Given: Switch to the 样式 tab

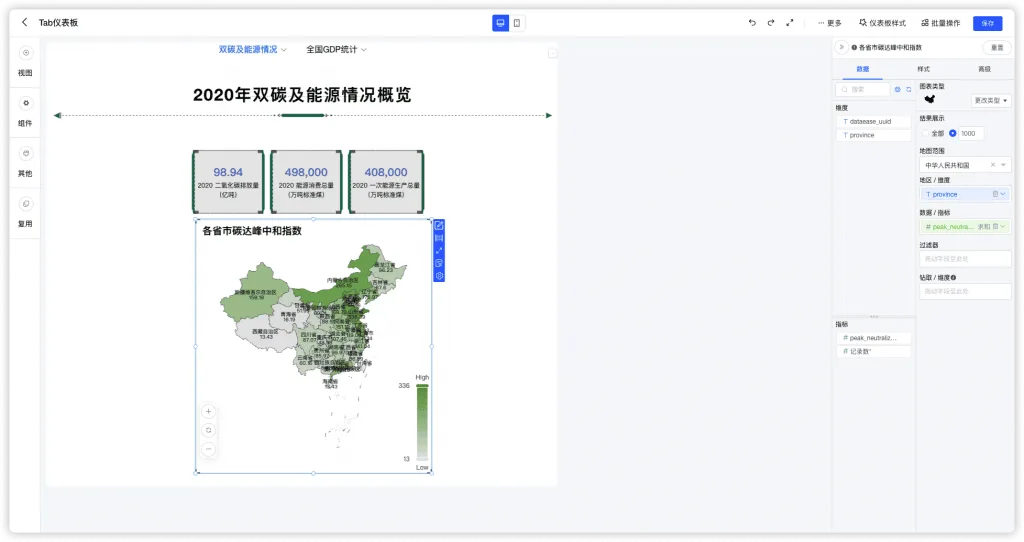Looking at the screenshot, I should [x=923, y=69].
